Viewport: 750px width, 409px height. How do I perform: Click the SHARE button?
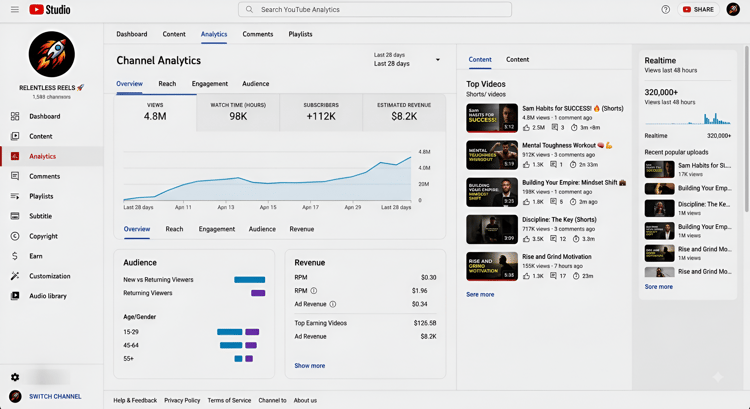coord(698,10)
